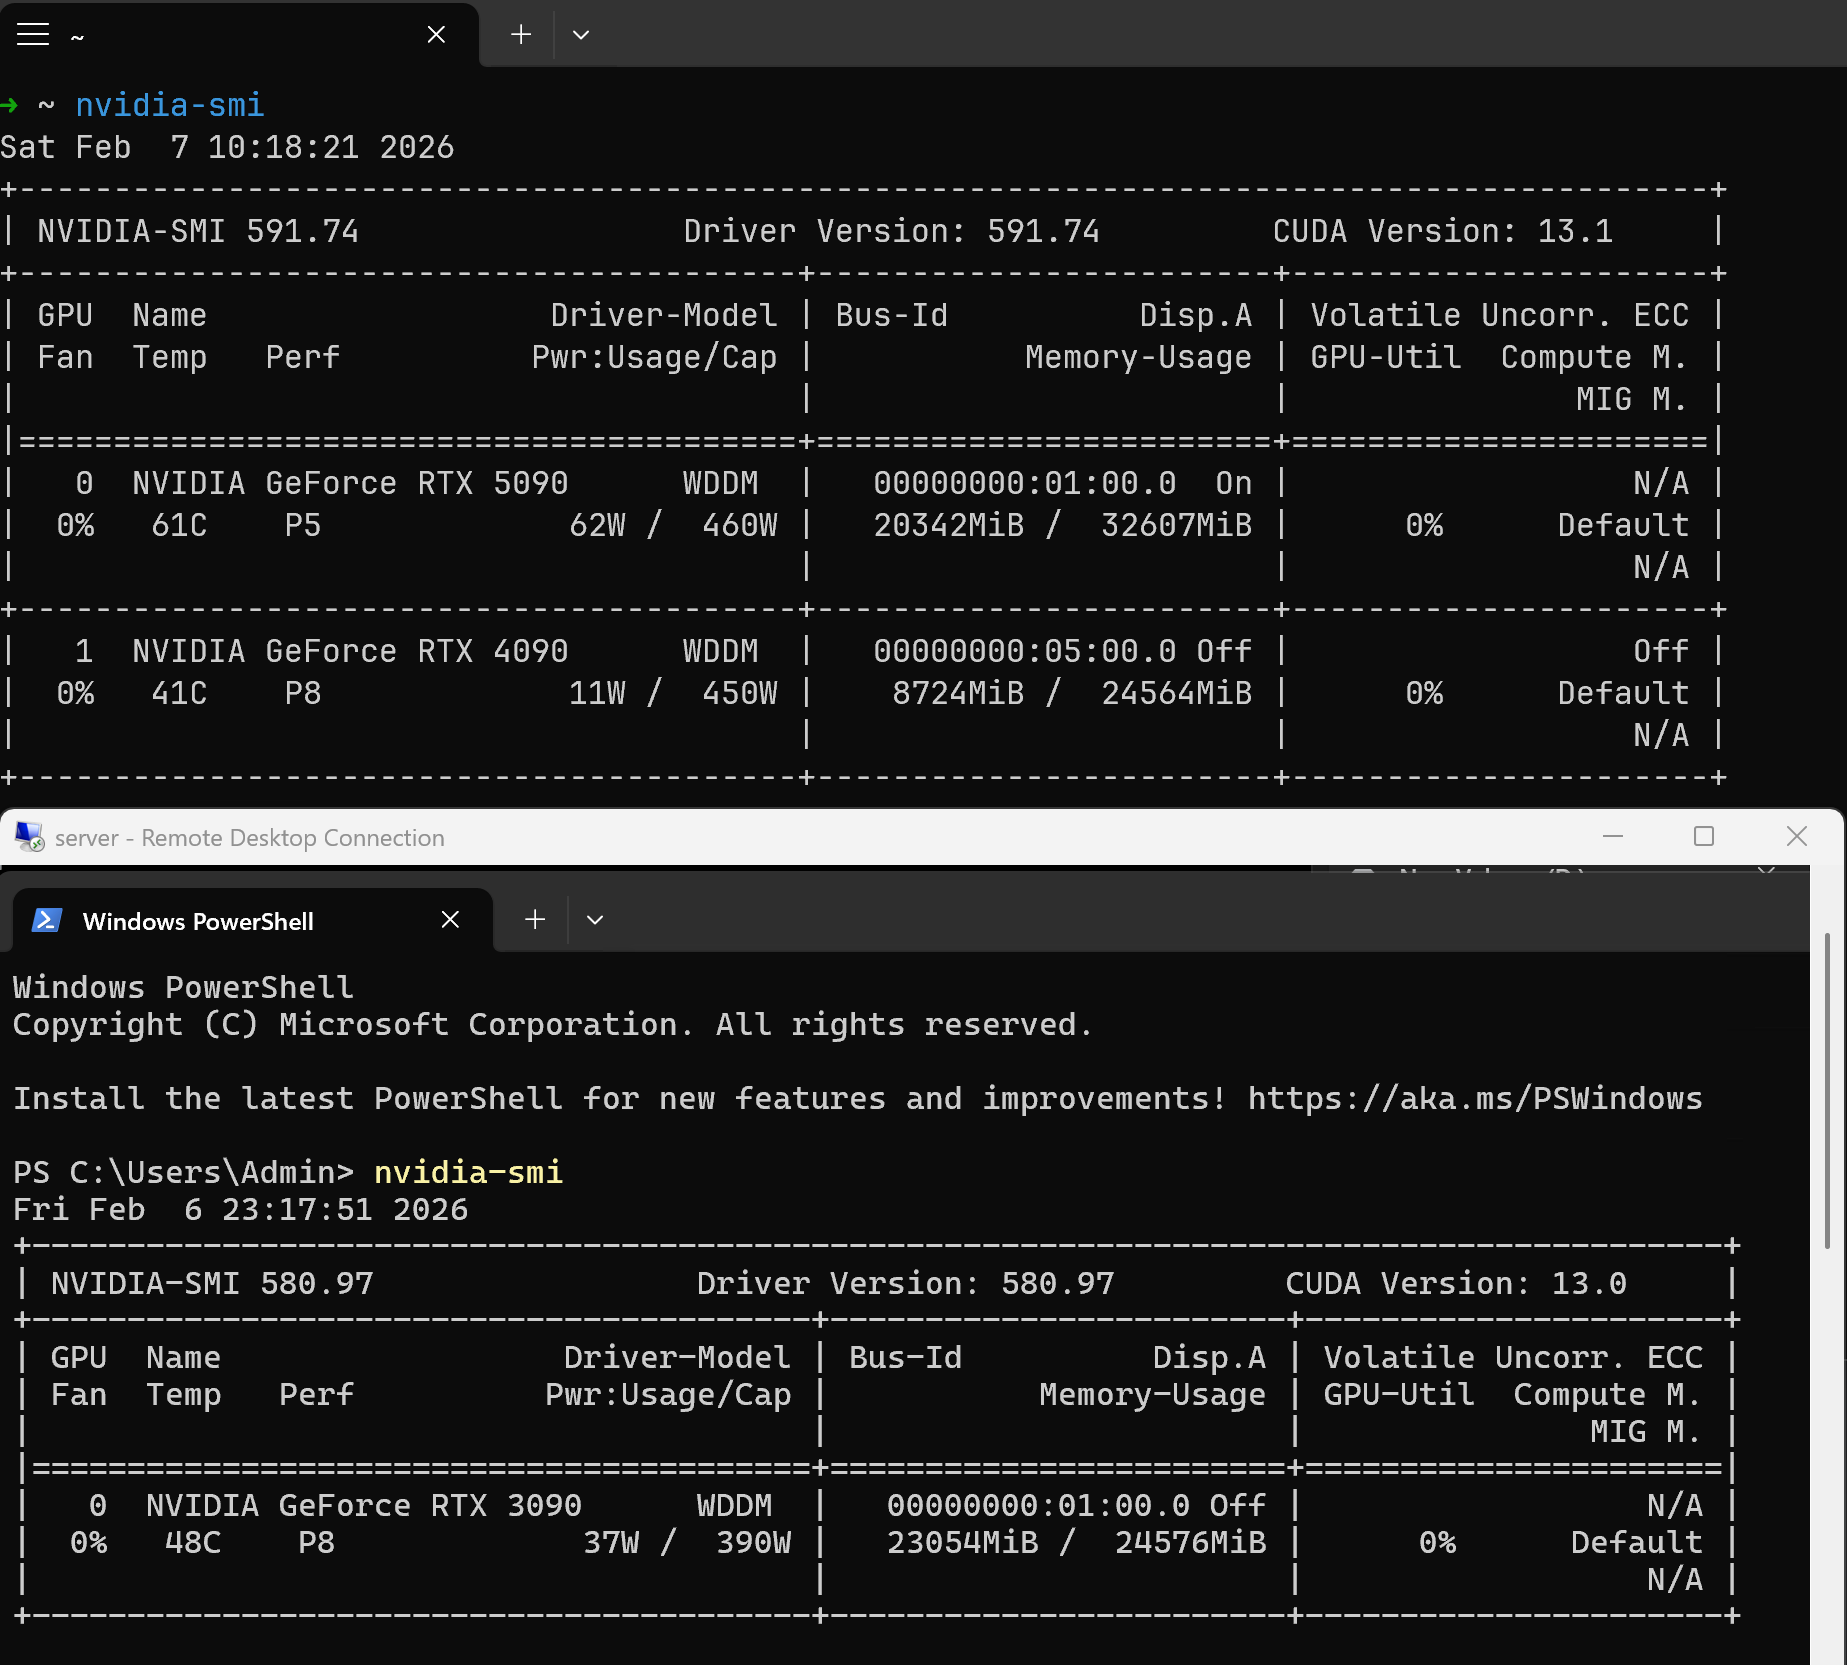Close the Windows PowerShell tab
The height and width of the screenshot is (1665, 1847).
pos(450,920)
